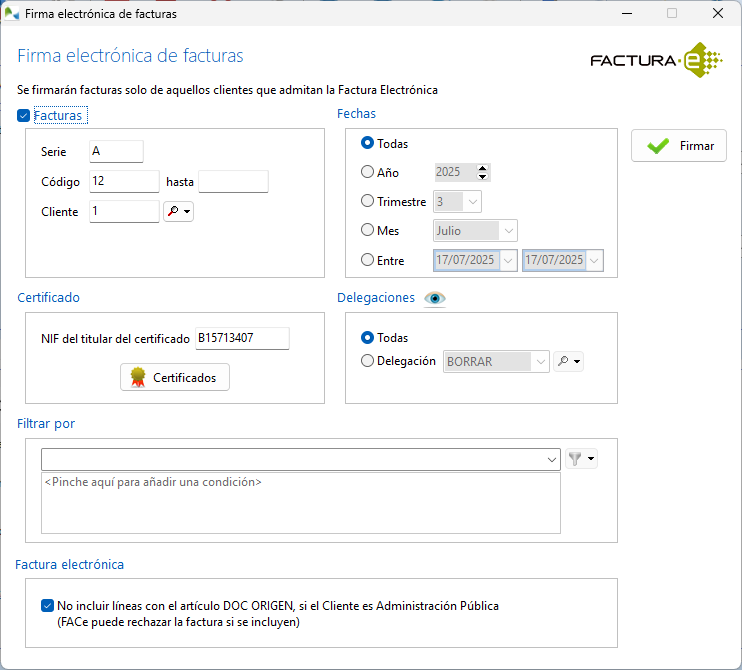Screen dimensions: 742x670
Task: Select the Año radio button
Action: (x=368, y=172)
